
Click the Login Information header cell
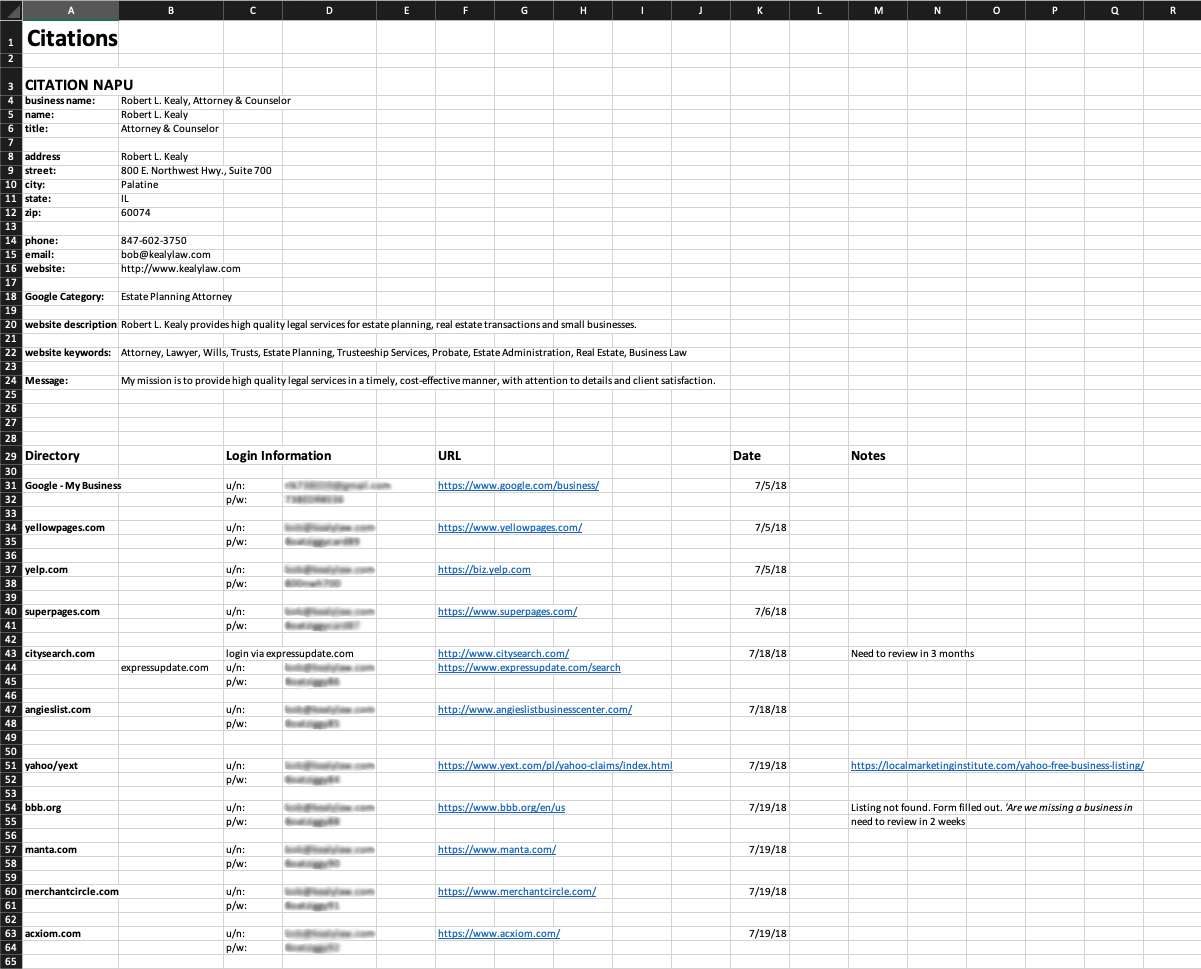tap(279, 456)
